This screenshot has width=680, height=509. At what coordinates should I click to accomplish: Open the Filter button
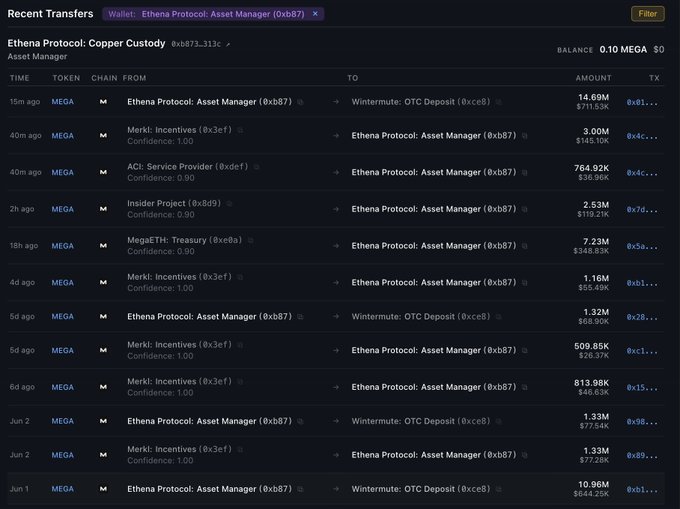pyautogui.click(x=647, y=14)
